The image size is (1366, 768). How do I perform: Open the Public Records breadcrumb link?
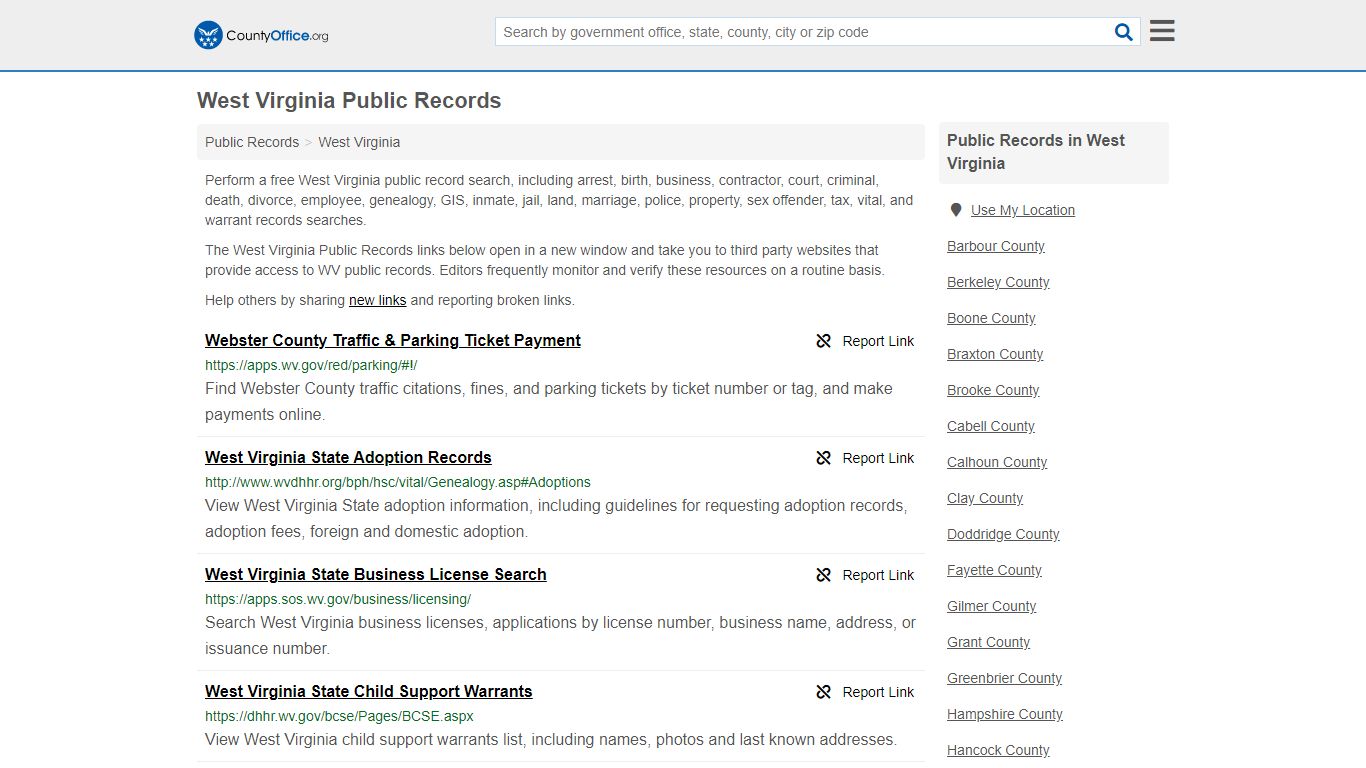point(252,142)
